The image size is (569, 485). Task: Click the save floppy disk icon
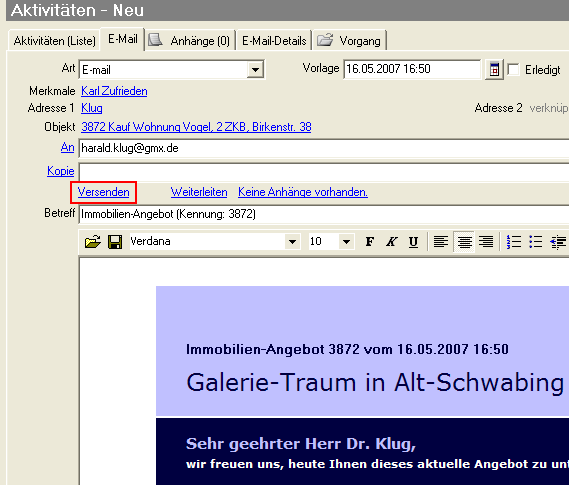[115, 242]
